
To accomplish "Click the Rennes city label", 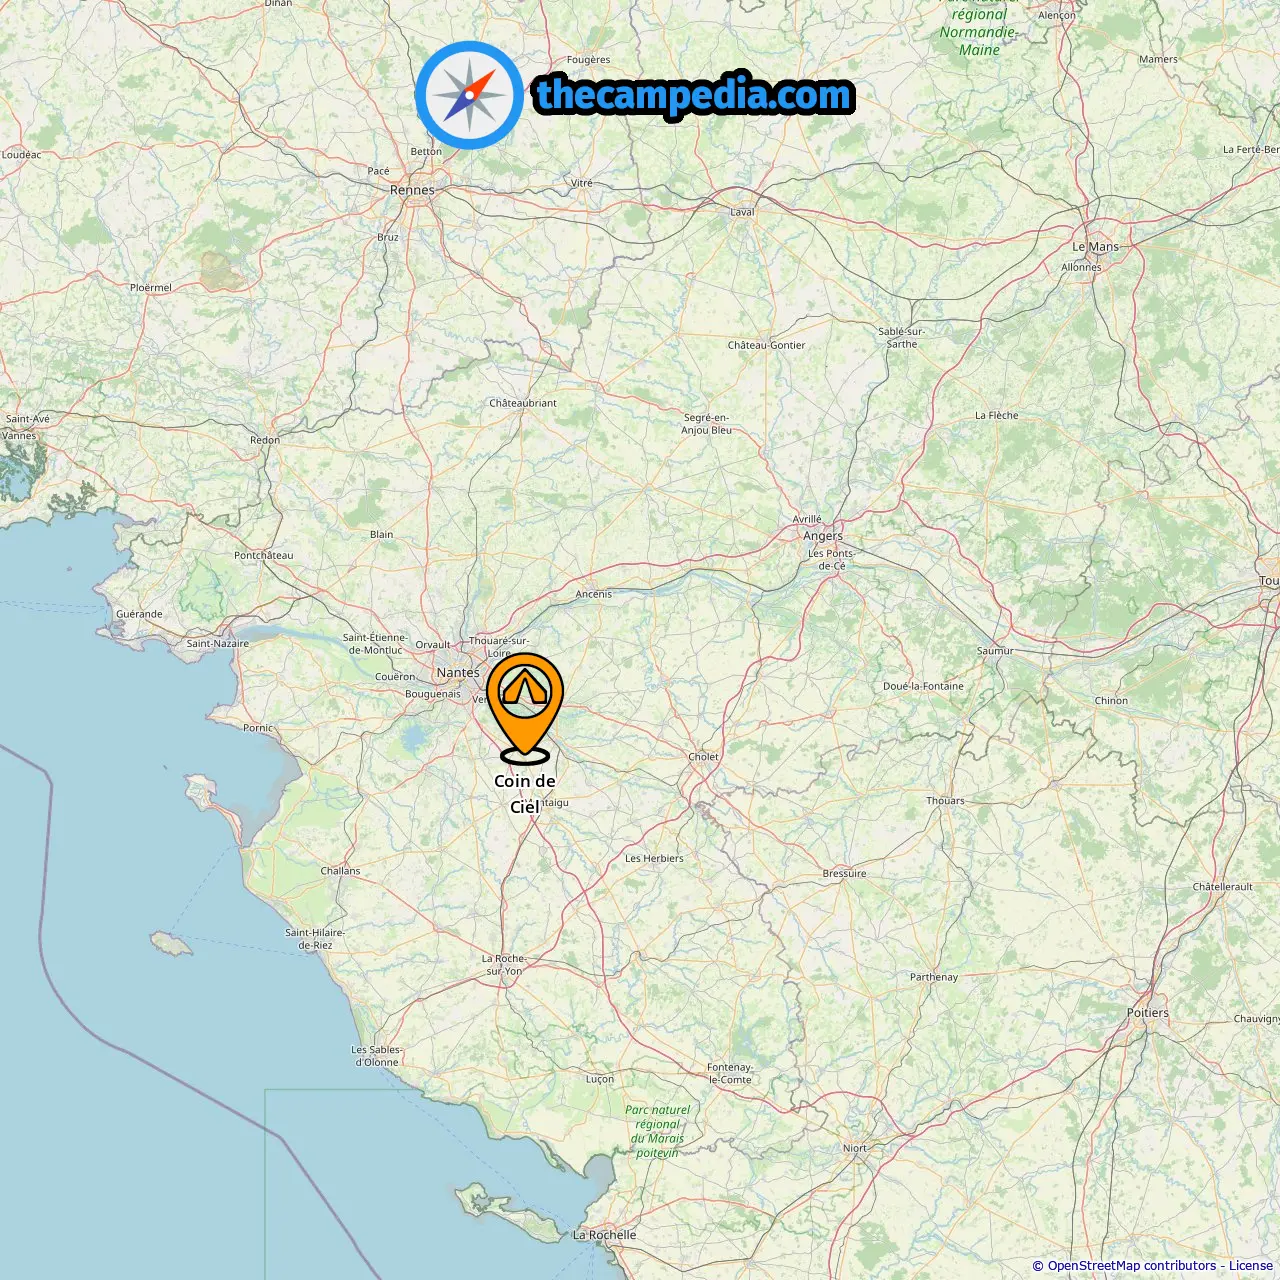I will coord(412,190).
